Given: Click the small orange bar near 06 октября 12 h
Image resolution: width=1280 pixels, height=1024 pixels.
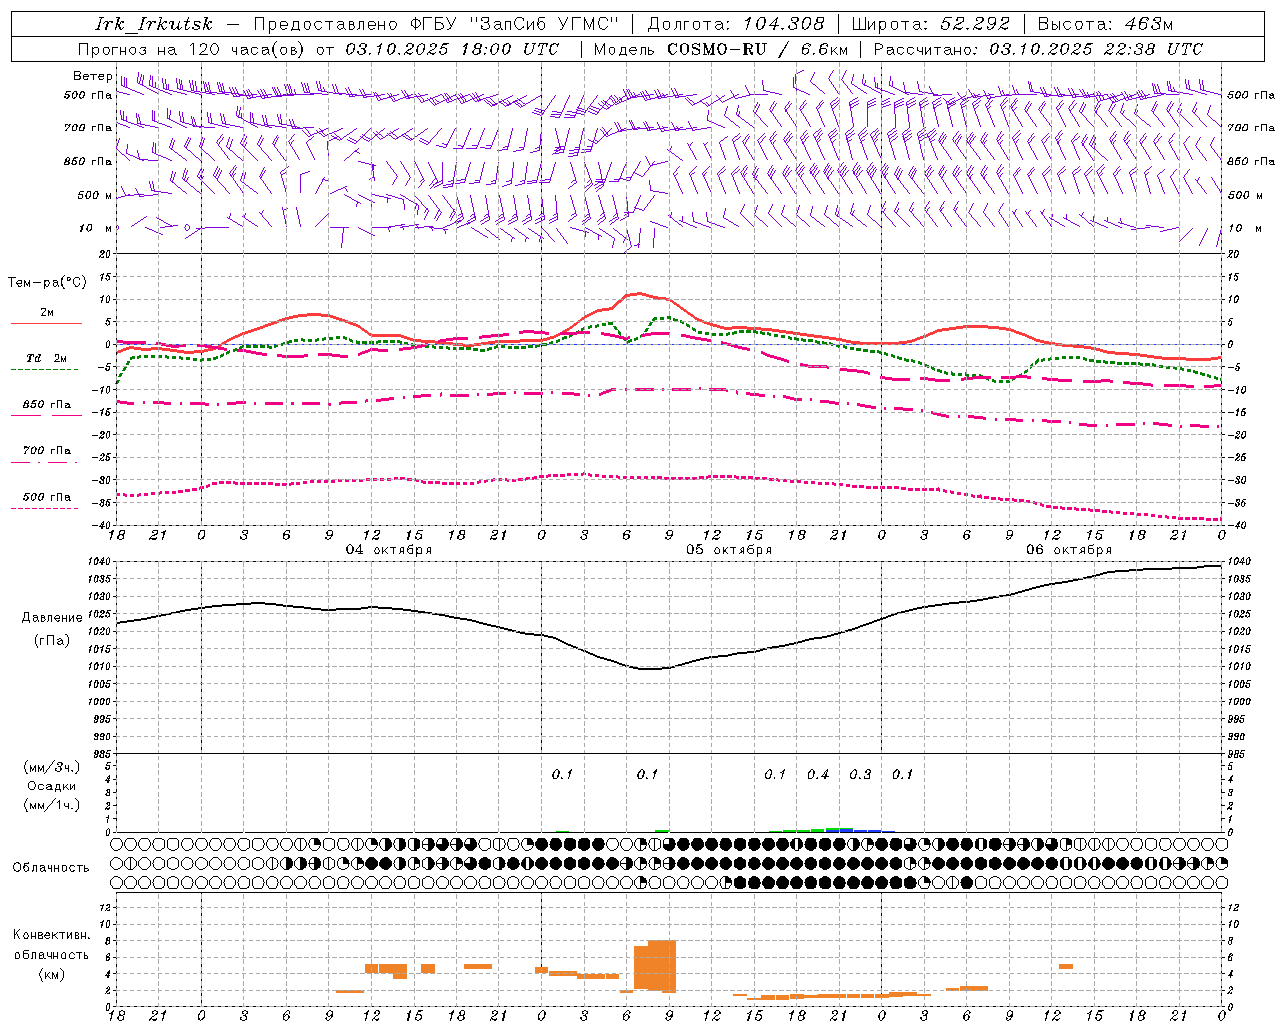Looking at the screenshot, I should pos(1066,966).
